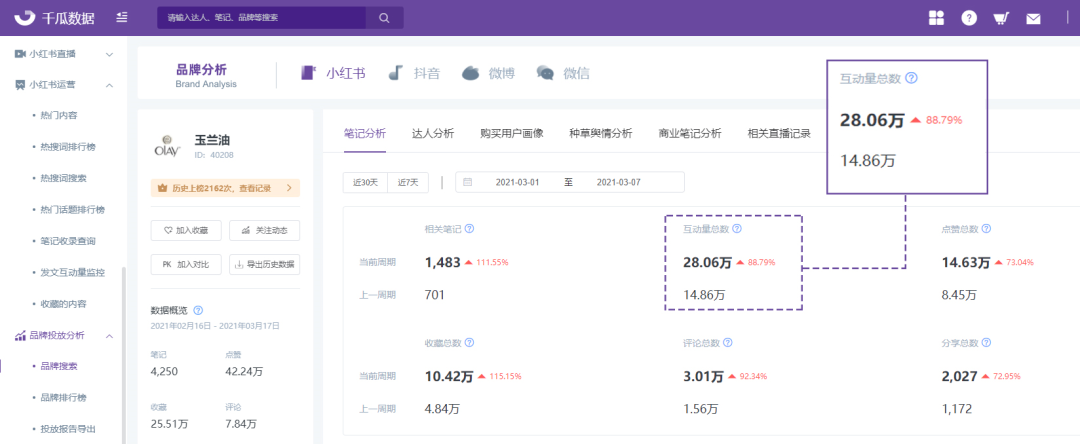Open the 达人分析 tab

point(433,134)
